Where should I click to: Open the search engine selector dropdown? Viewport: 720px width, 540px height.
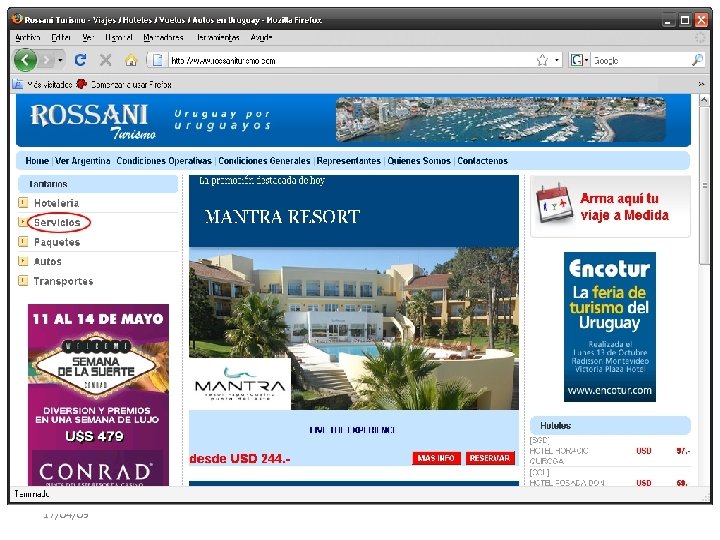(x=579, y=60)
